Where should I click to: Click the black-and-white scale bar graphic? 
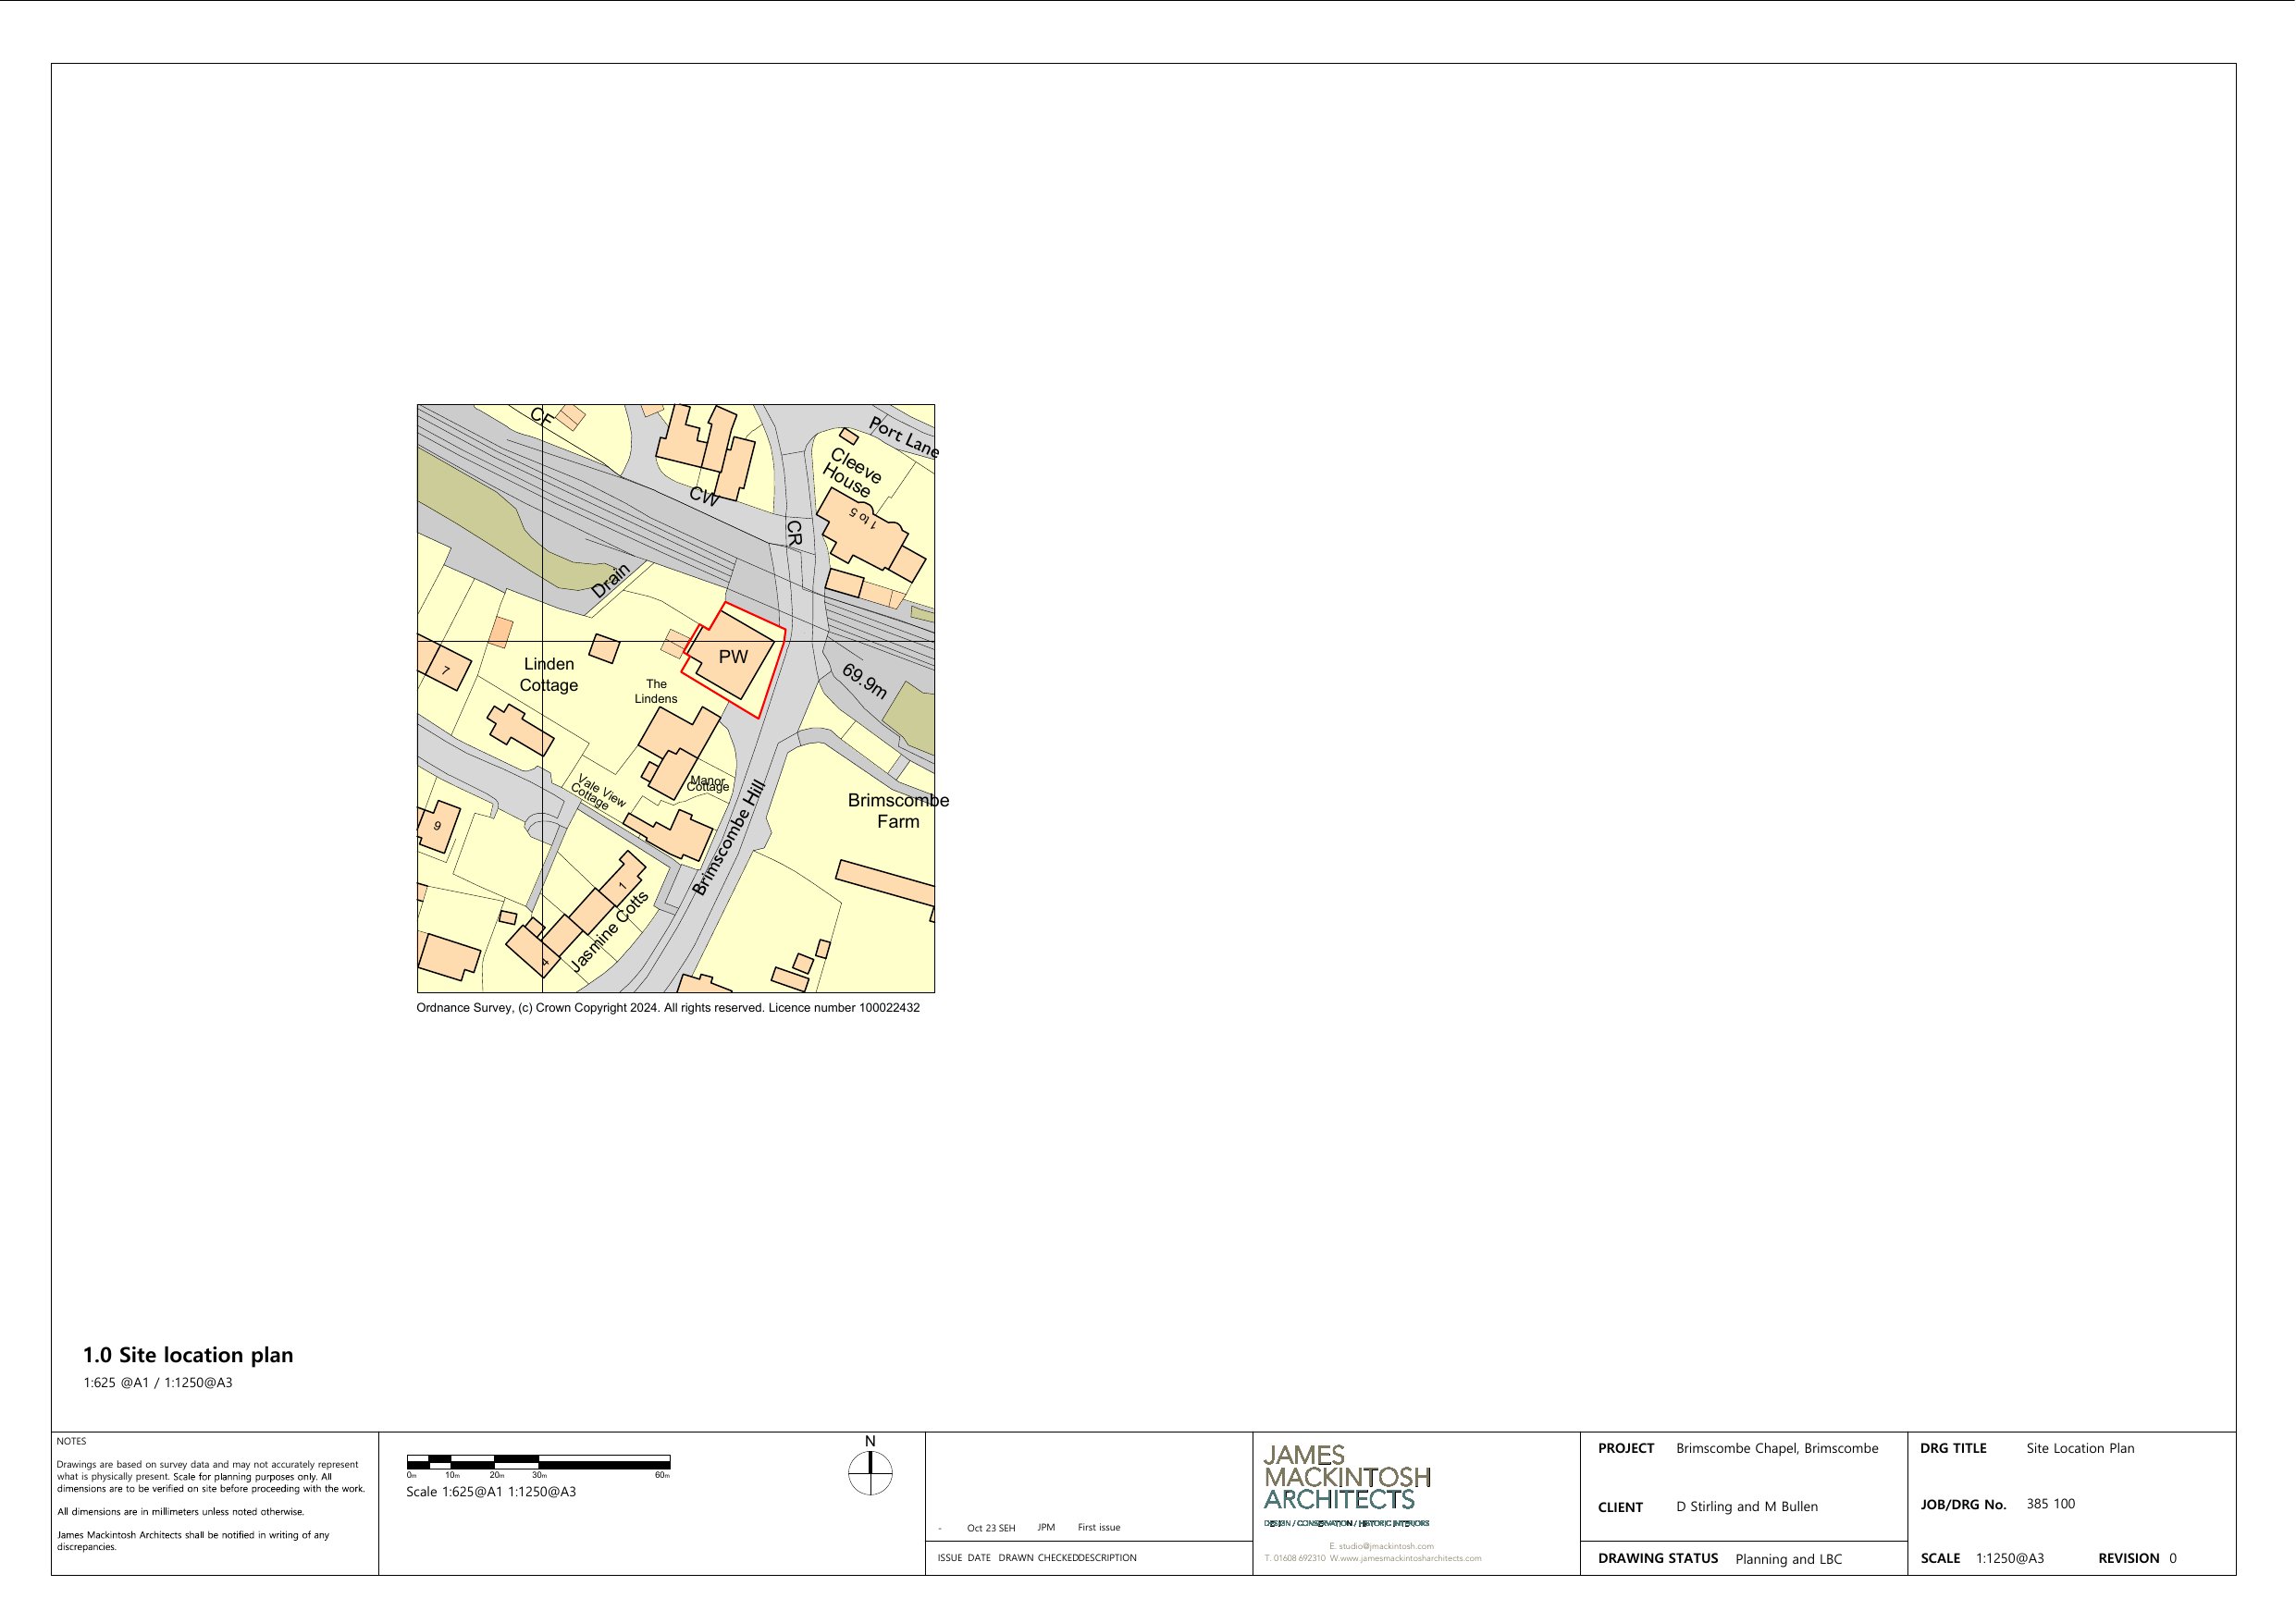538,1462
